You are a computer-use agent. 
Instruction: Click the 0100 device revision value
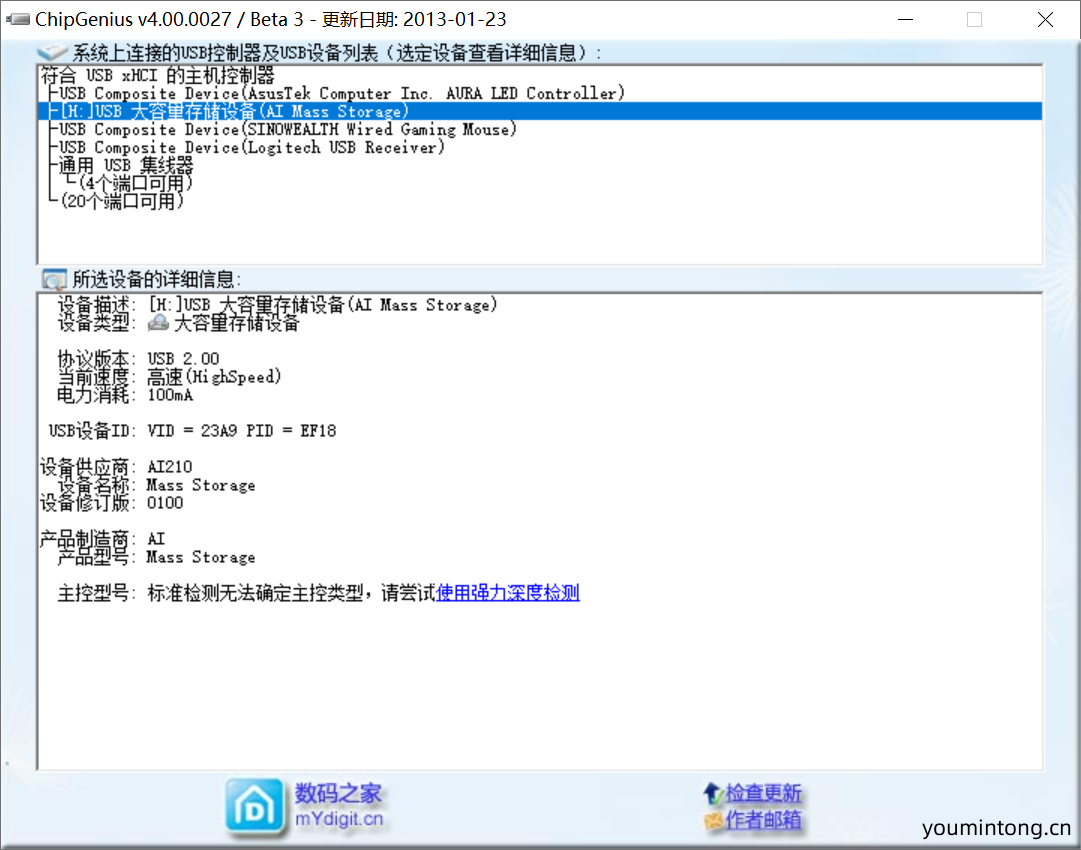coord(165,503)
